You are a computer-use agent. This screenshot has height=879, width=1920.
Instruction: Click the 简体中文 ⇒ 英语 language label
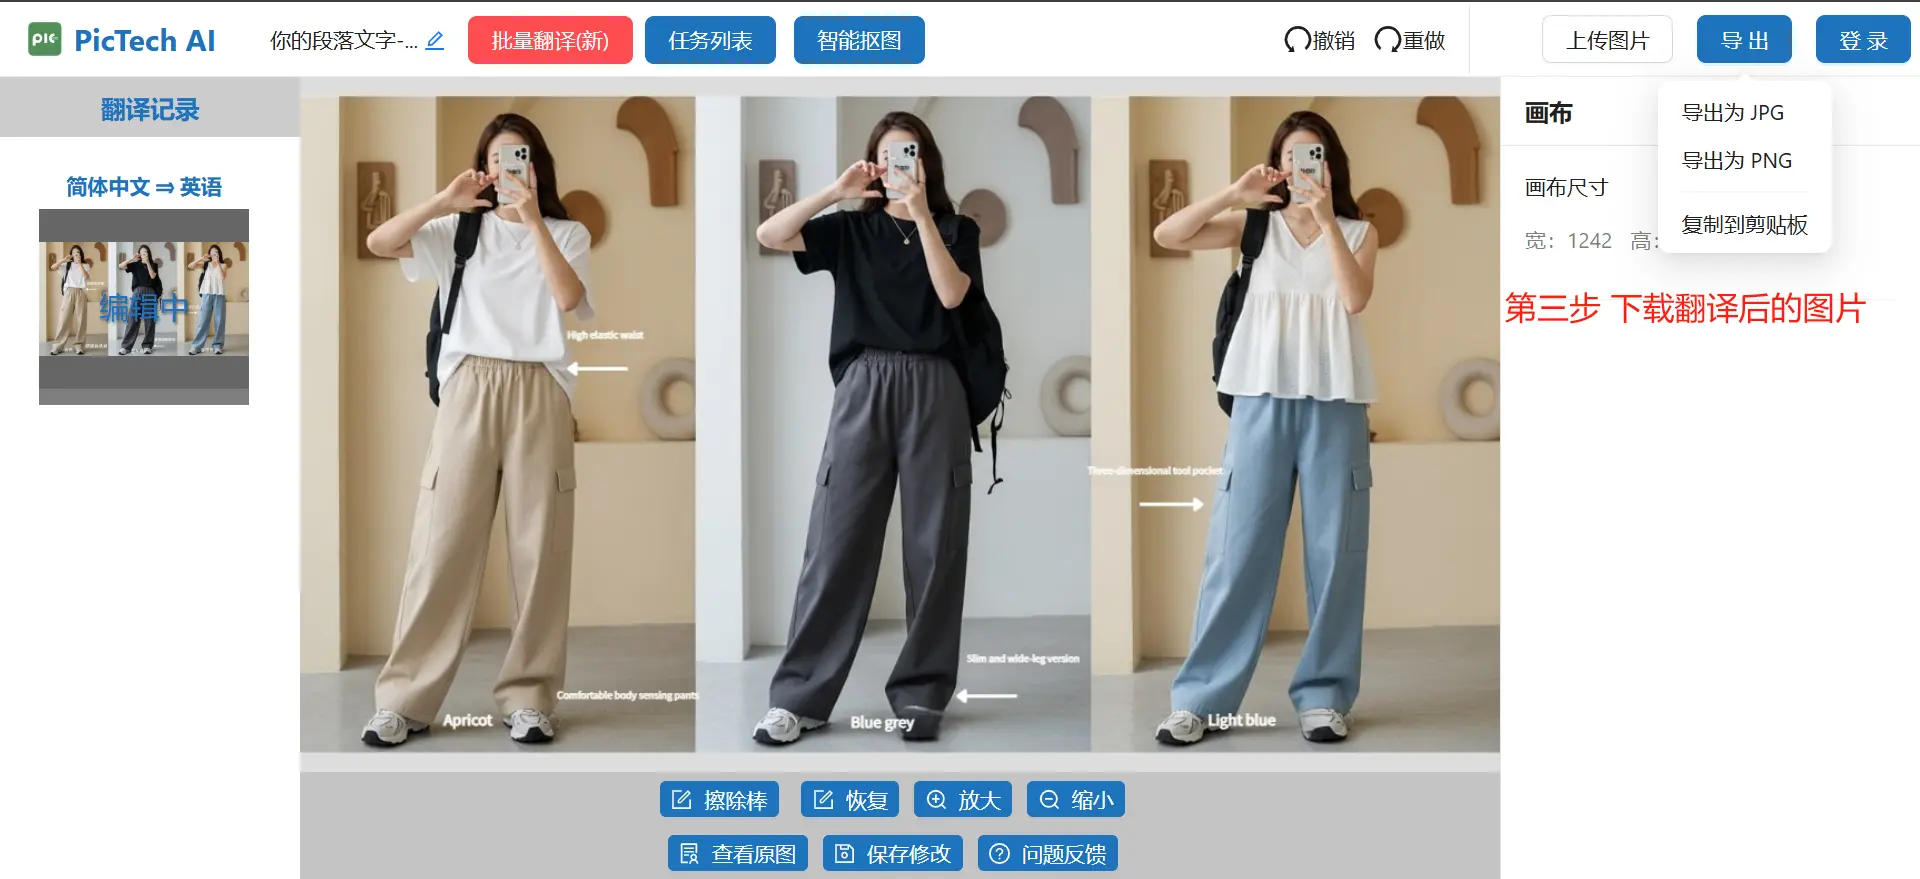(144, 187)
